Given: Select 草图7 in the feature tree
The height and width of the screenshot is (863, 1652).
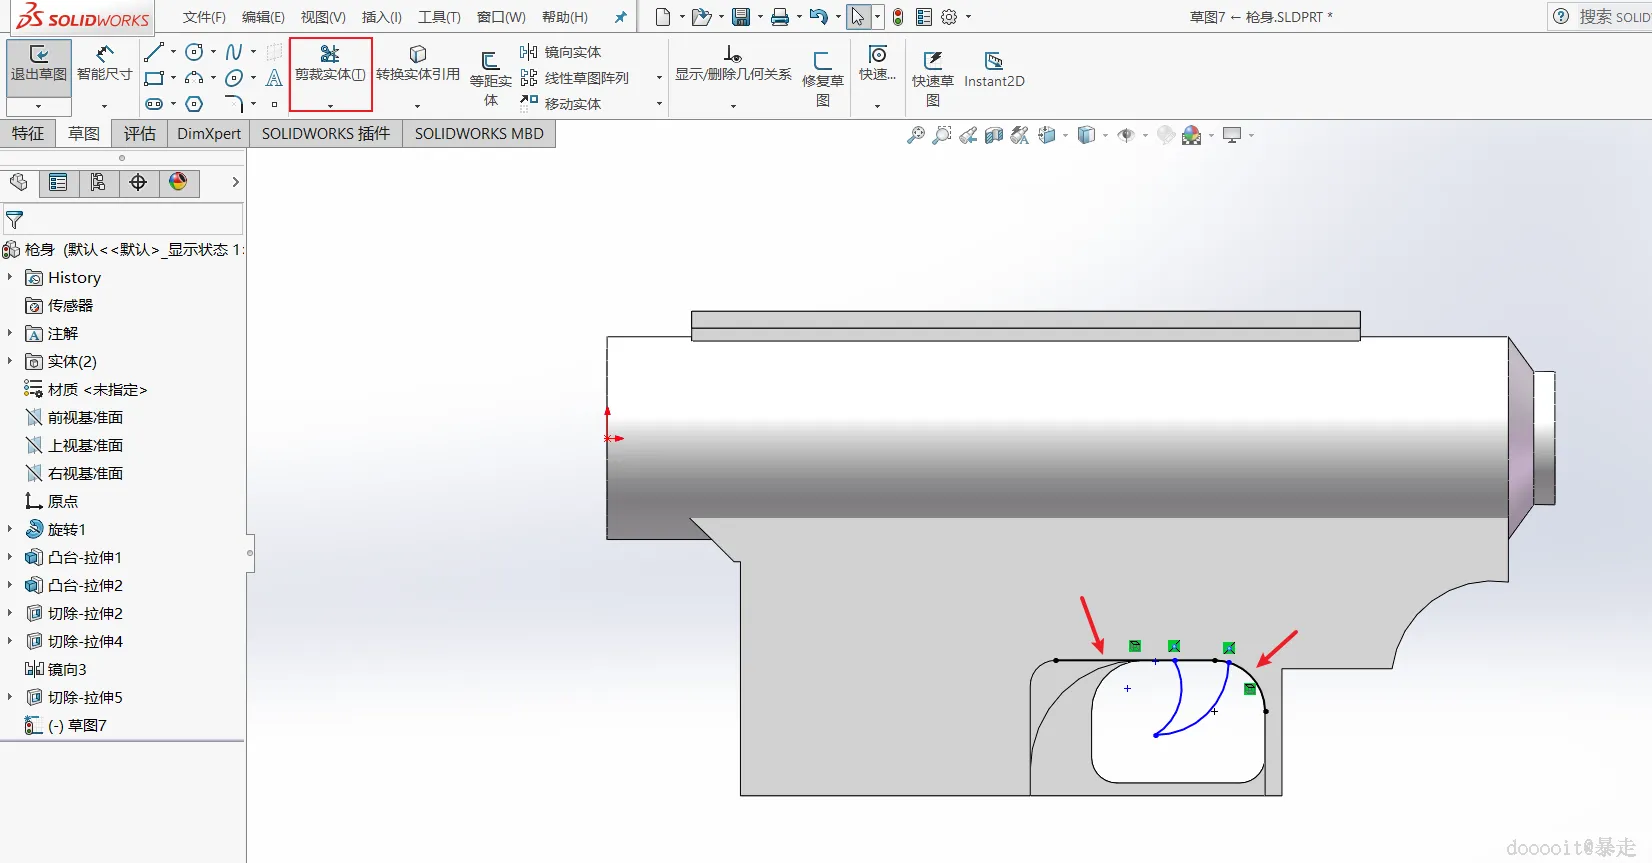Looking at the screenshot, I should [x=87, y=725].
